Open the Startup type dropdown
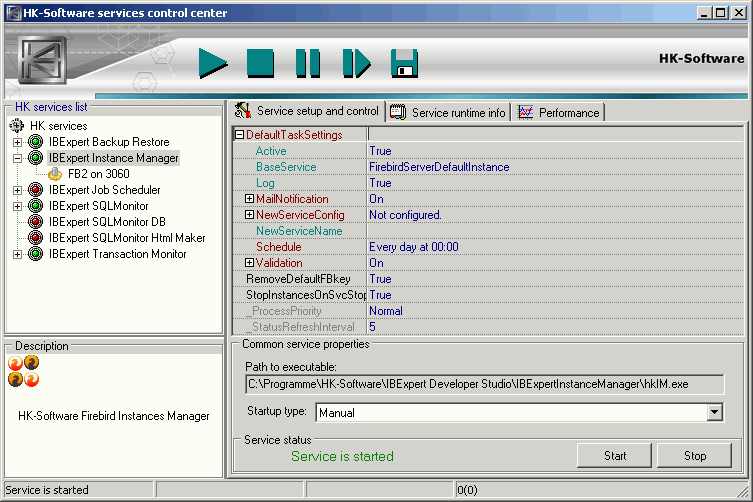The width and height of the screenshot is (753, 502). [x=715, y=412]
